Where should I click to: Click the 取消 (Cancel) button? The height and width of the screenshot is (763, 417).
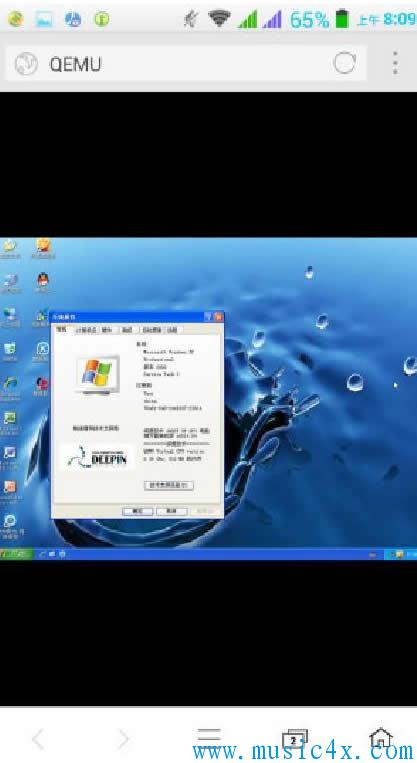point(171,511)
